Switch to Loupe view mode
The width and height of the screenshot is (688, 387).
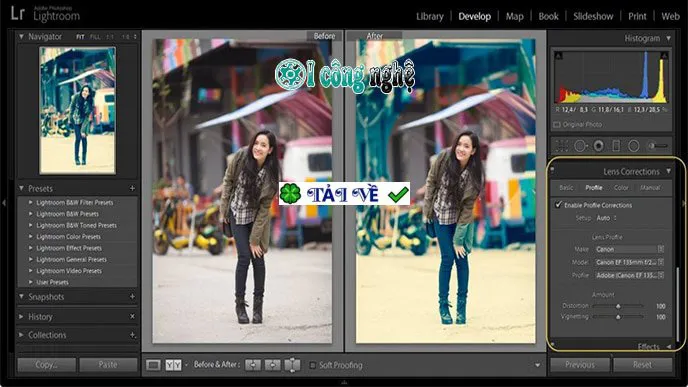(x=153, y=365)
